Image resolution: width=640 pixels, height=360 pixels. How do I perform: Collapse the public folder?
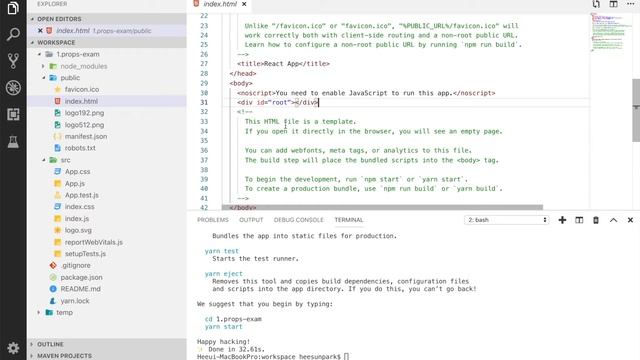(x=43, y=78)
